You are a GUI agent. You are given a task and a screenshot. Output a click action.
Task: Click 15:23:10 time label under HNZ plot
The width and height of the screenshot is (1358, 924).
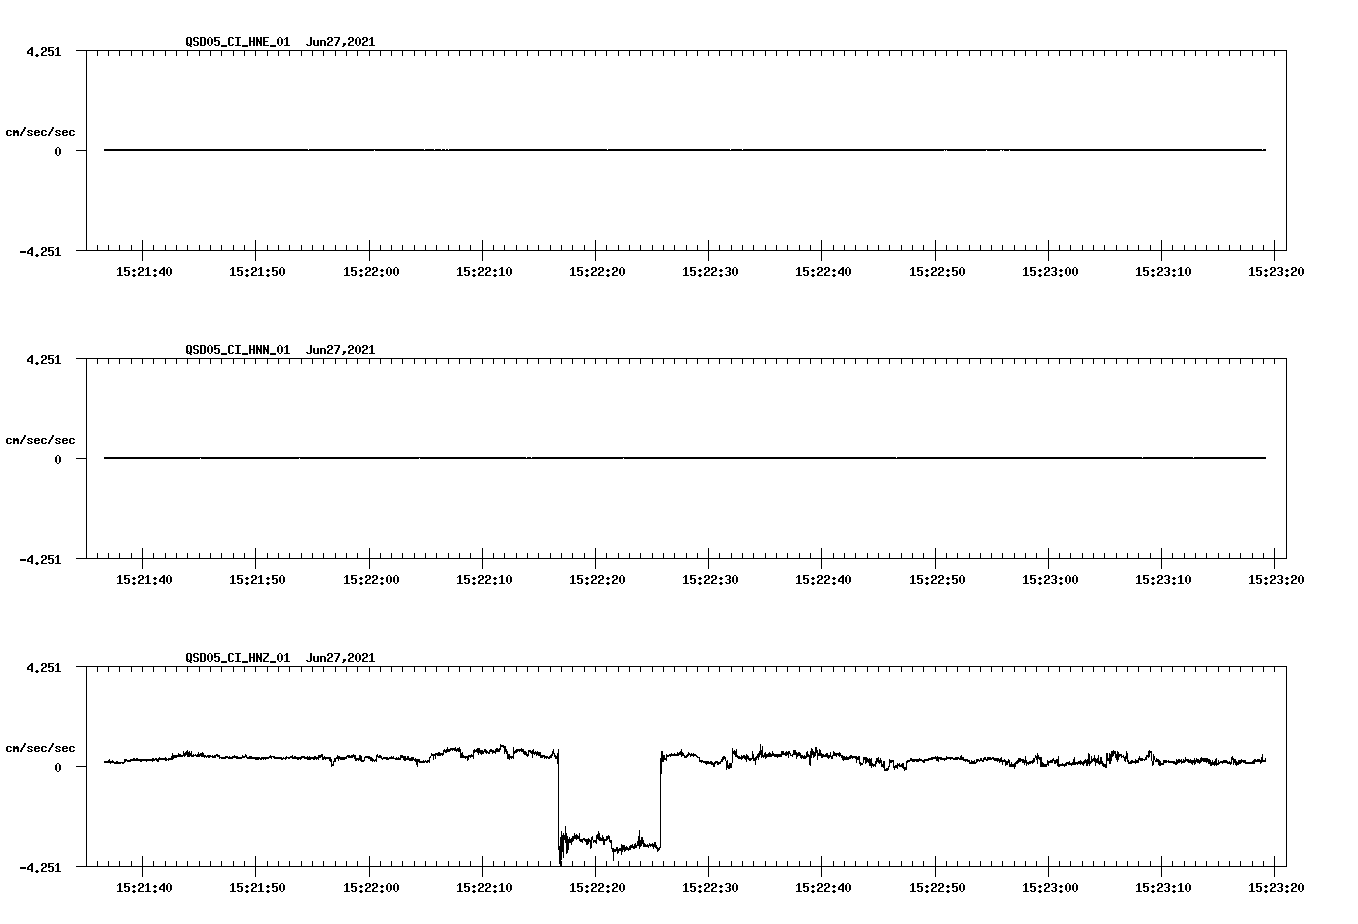coord(1163,887)
